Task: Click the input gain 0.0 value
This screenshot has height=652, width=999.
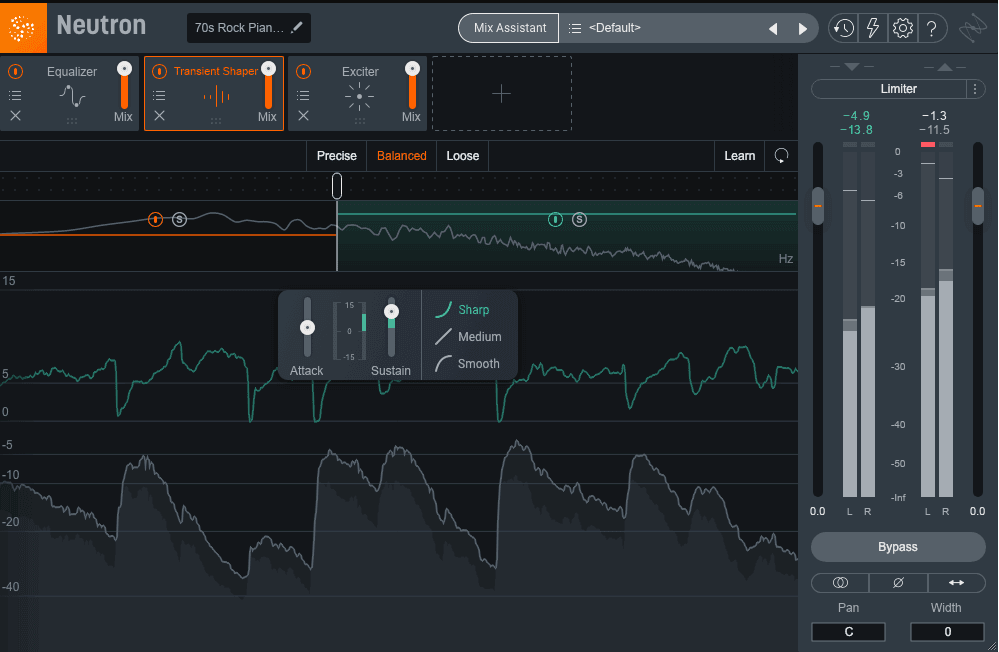Action: point(817,511)
